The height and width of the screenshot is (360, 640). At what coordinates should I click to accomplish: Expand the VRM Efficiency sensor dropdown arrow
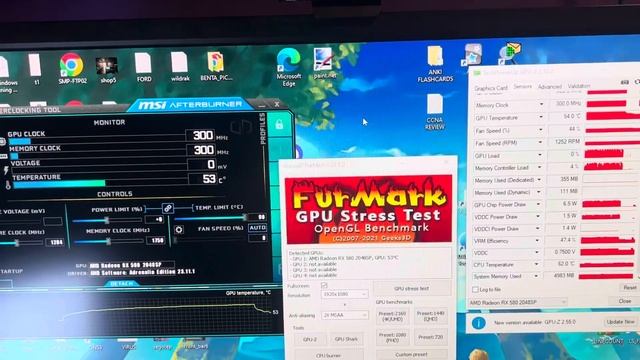pos(537,240)
